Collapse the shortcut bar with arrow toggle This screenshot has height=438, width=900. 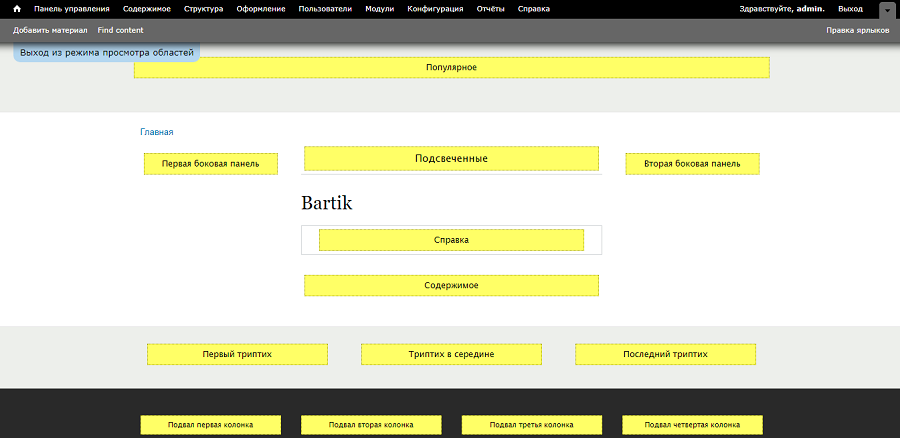(886, 10)
